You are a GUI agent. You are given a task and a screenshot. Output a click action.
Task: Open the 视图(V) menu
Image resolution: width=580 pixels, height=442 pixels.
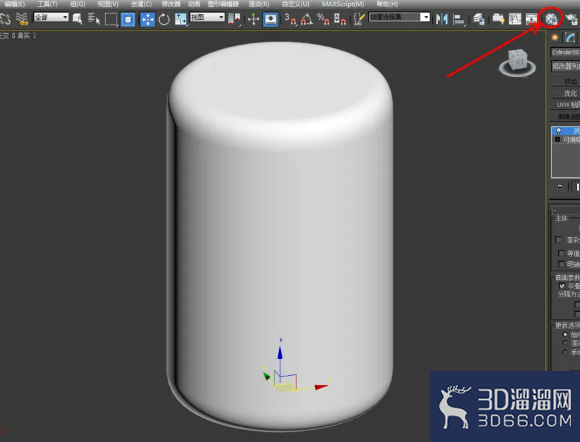tap(108, 4)
